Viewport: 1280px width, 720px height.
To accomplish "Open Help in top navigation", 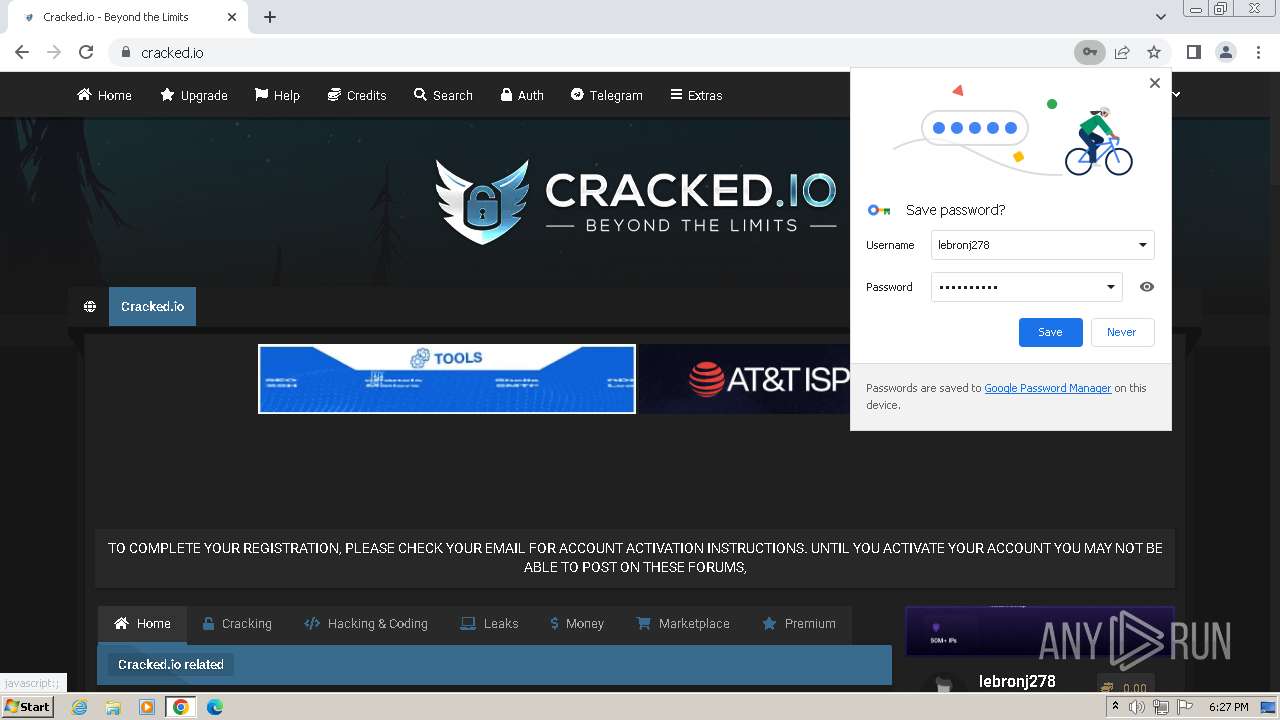I will [x=277, y=95].
